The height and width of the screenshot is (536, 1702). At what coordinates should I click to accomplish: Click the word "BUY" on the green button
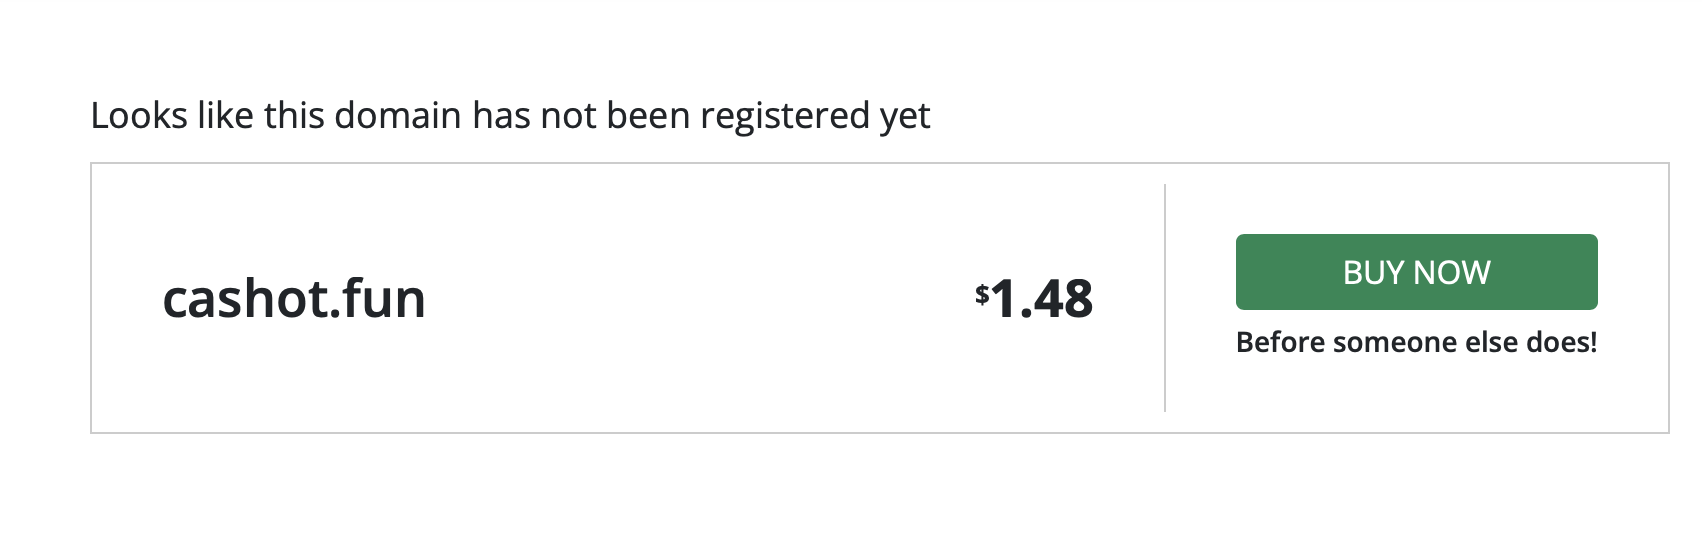pos(1371,272)
